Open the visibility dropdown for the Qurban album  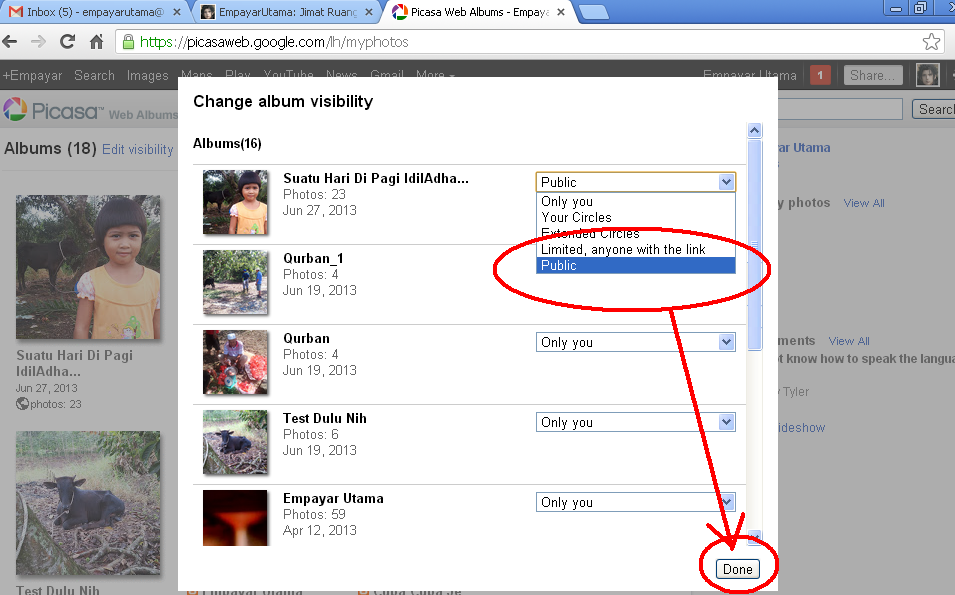pos(636,342)
